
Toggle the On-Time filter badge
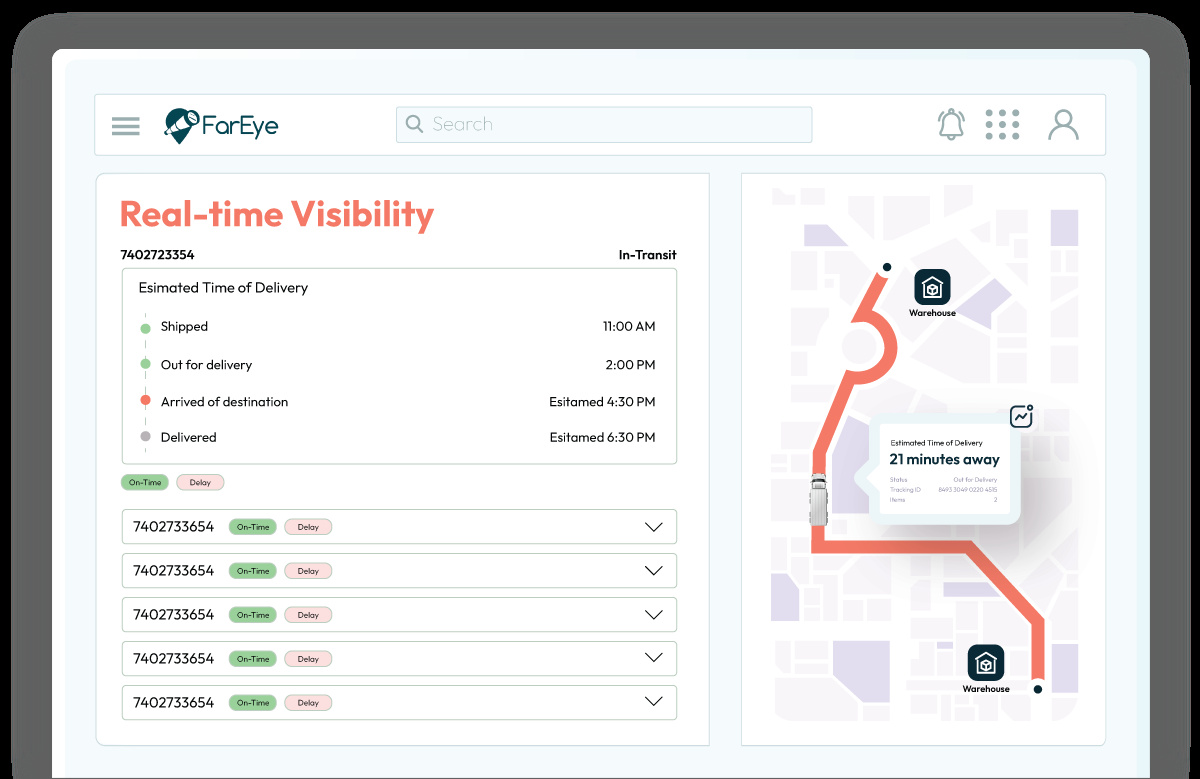click(145, 482)
